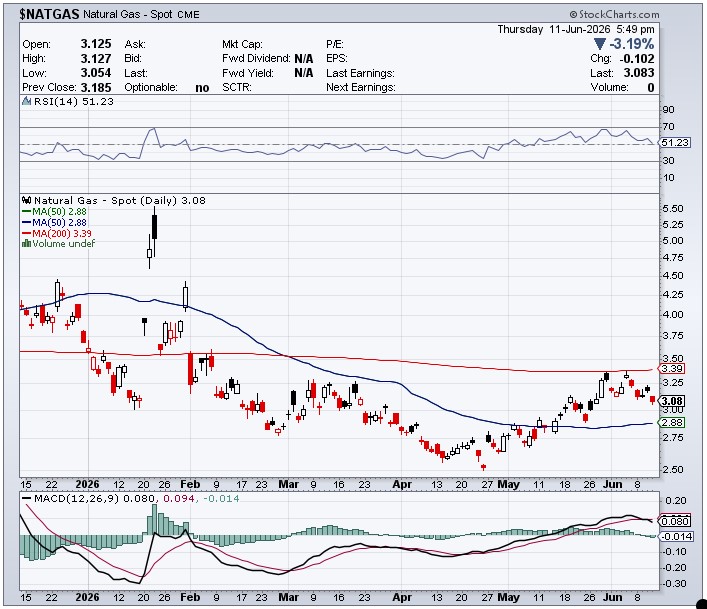
Task: Click the $NATGAS ticker symbol title
Action: point(49,14)
